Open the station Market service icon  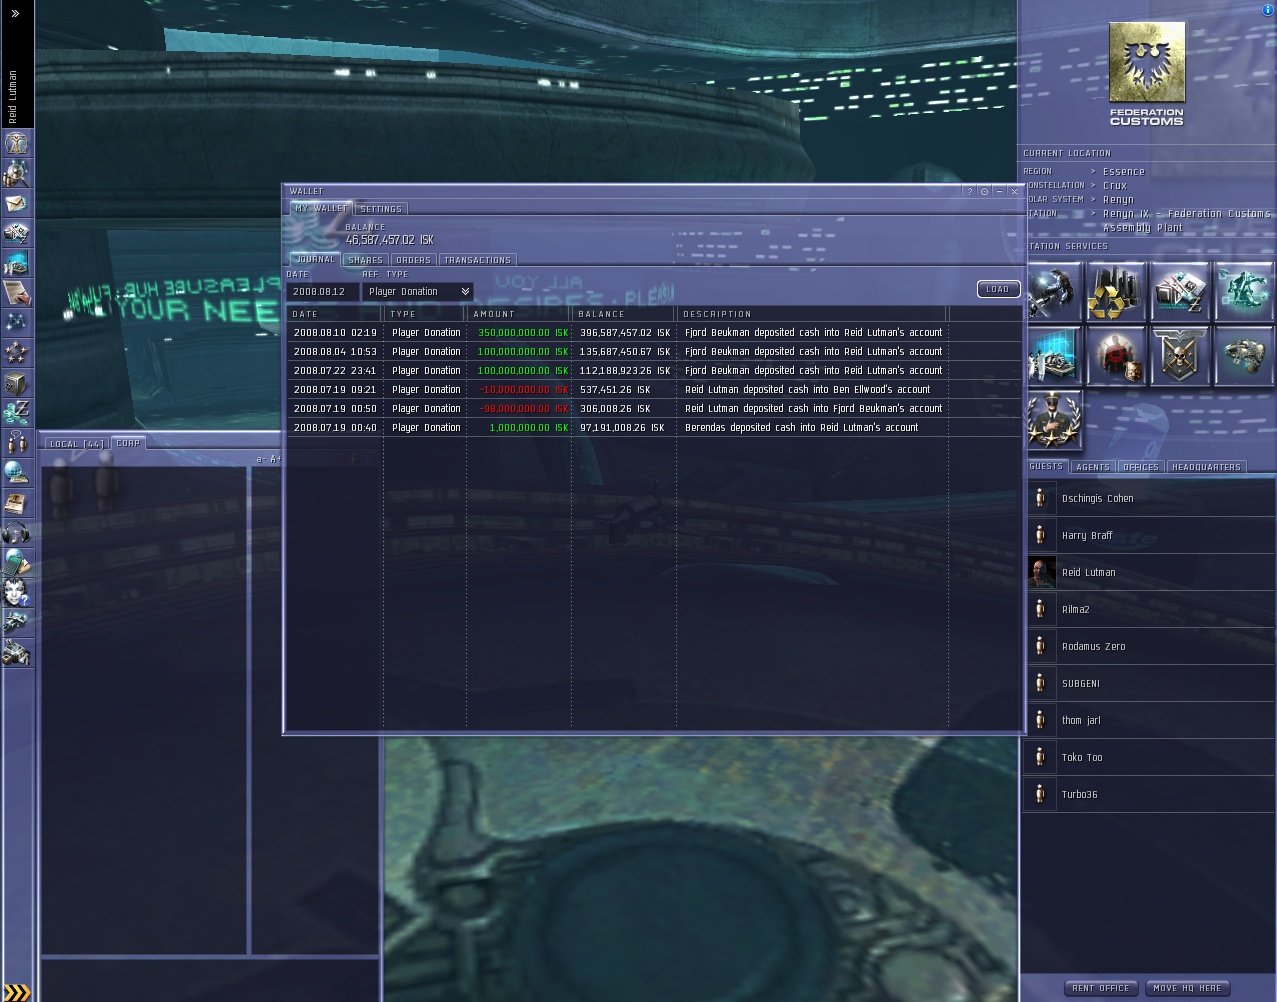[x=1180, y=292]
